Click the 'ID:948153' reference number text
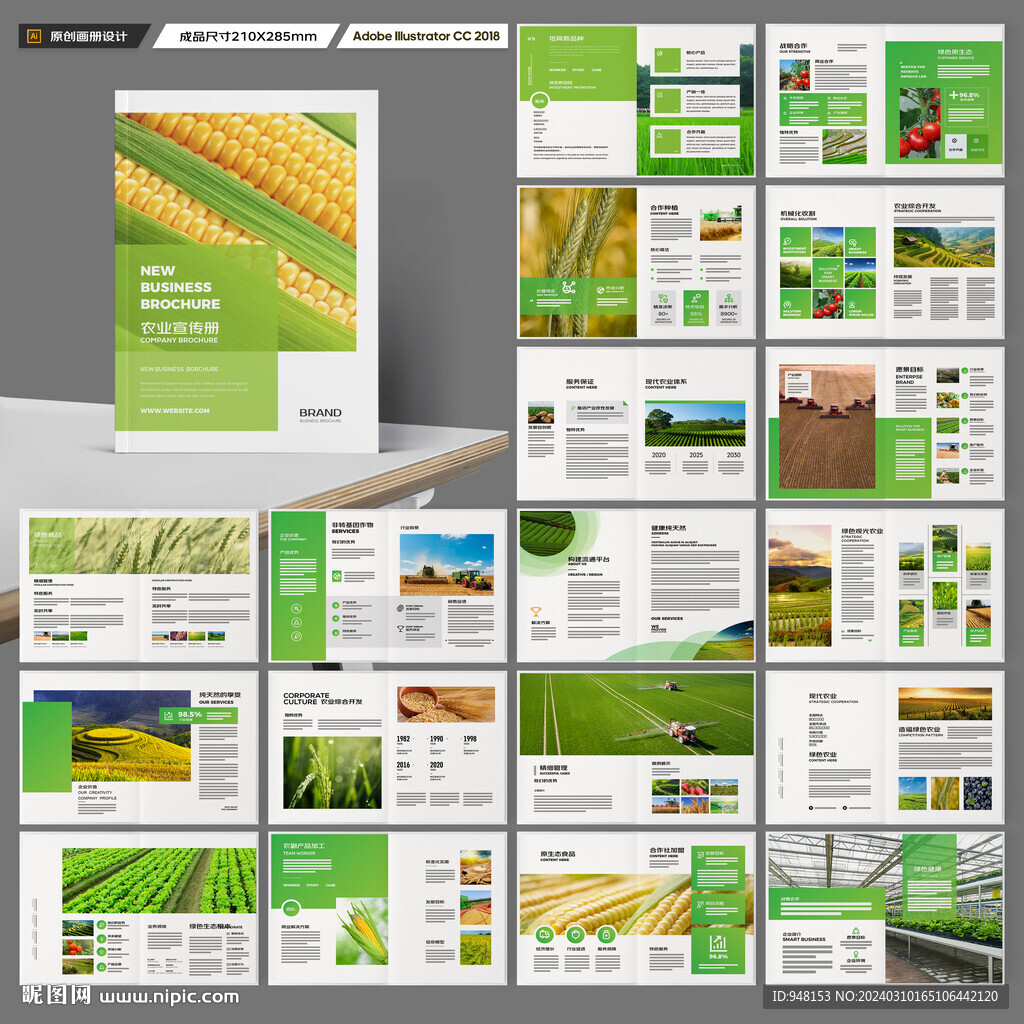The width and height of the screenshot is (1024, 1024). click(x=801, y=997)
